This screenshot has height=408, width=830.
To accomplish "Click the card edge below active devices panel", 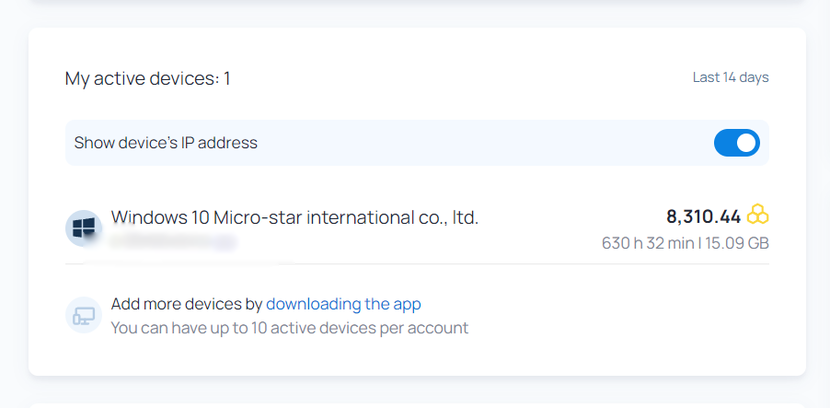I will pyautogui.click(x=417, y=406).
